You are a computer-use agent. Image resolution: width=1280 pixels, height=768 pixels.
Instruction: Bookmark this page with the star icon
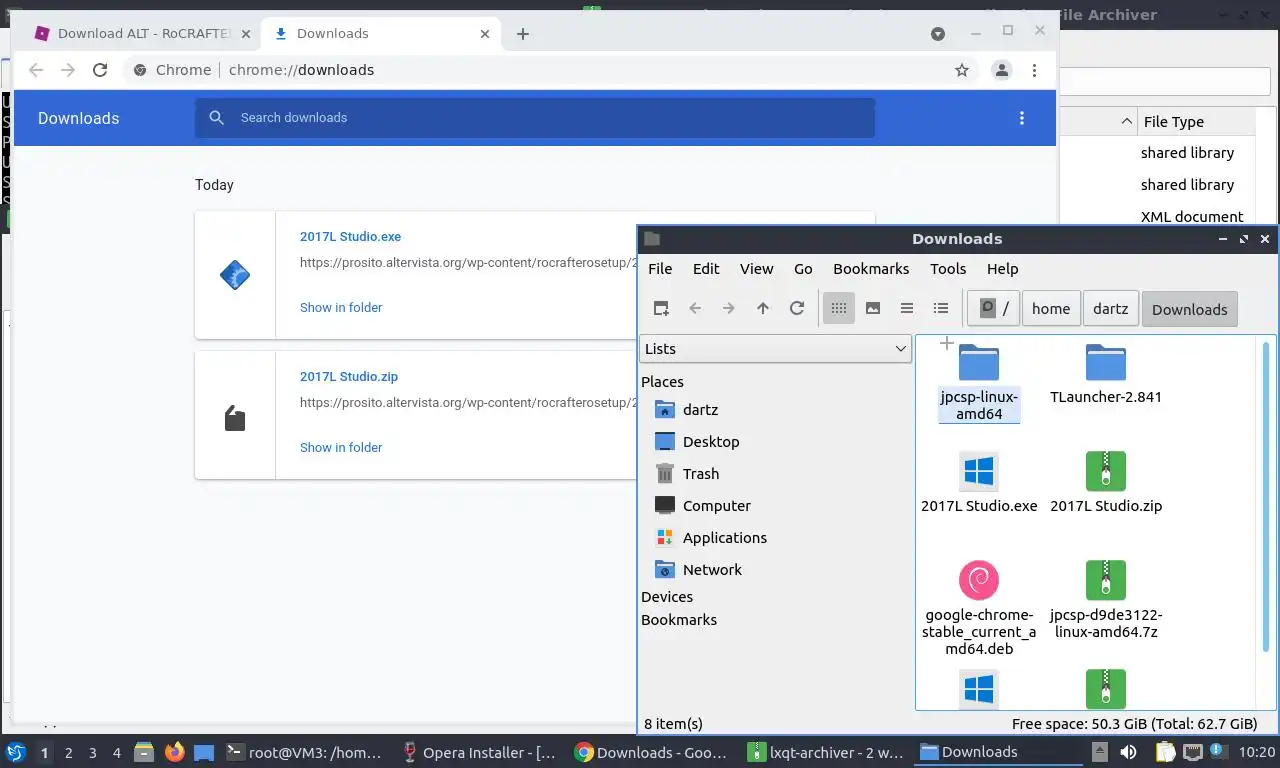(x=962, y=70)
